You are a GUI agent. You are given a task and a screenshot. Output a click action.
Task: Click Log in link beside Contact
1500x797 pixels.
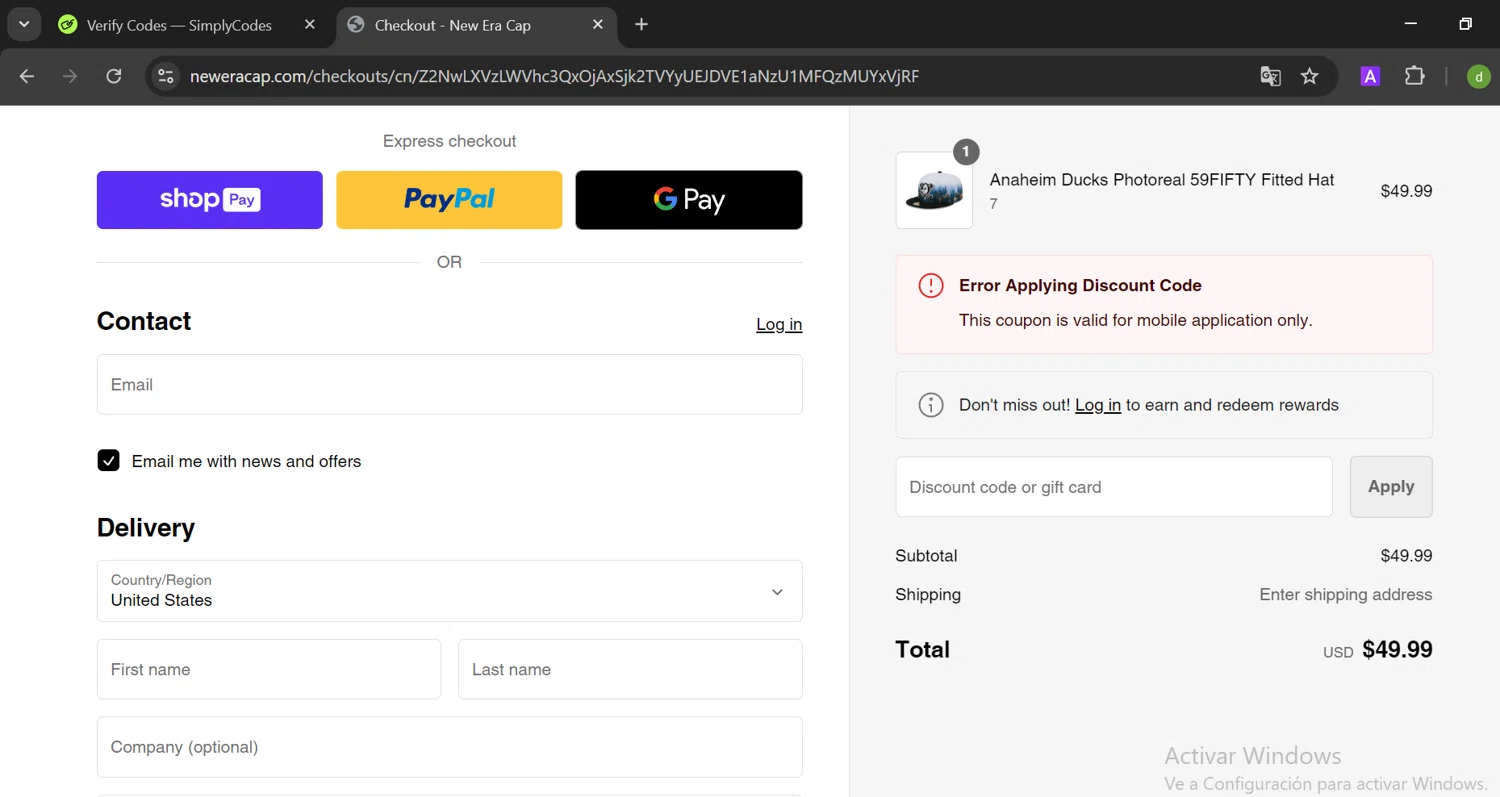point(779,324)
